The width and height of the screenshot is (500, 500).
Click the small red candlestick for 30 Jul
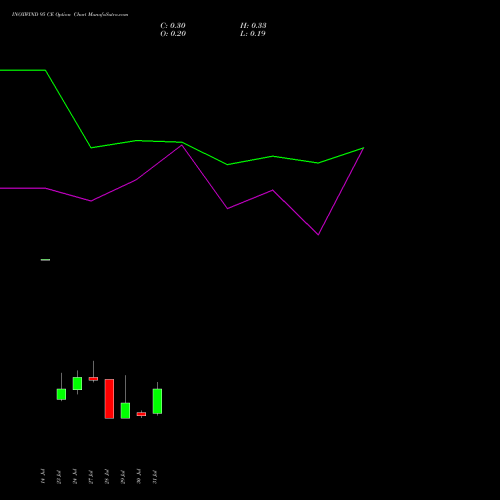[x=141, y=414]
